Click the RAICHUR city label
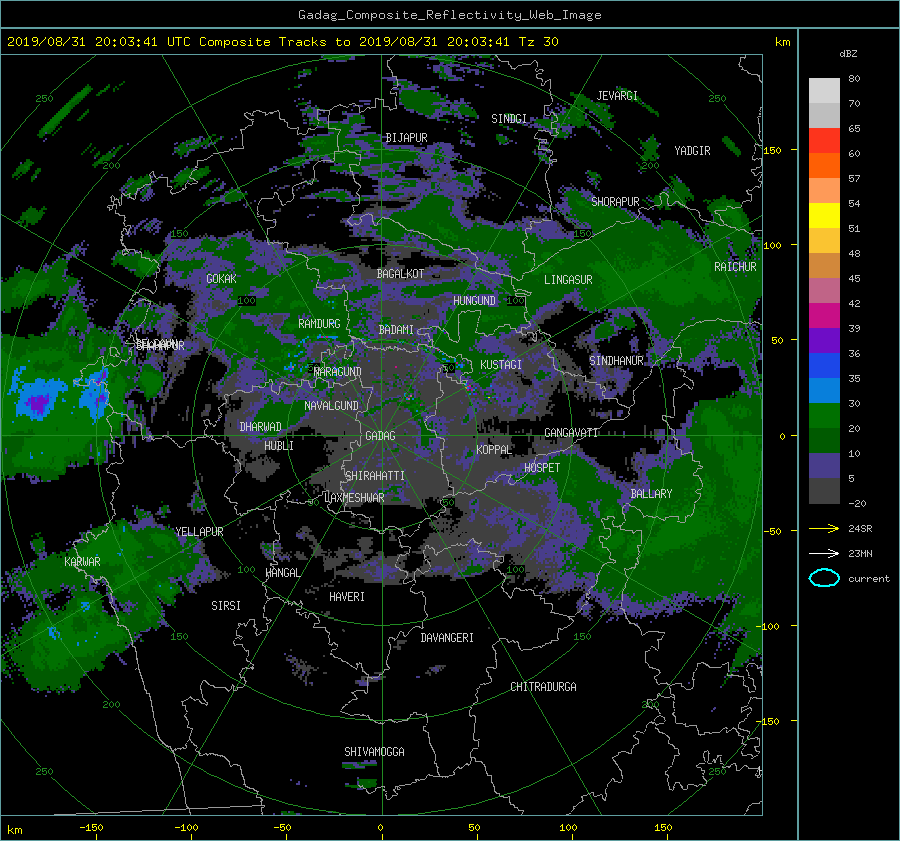The height and width of the screenshot is (841, 900). (x=735, y=267)
